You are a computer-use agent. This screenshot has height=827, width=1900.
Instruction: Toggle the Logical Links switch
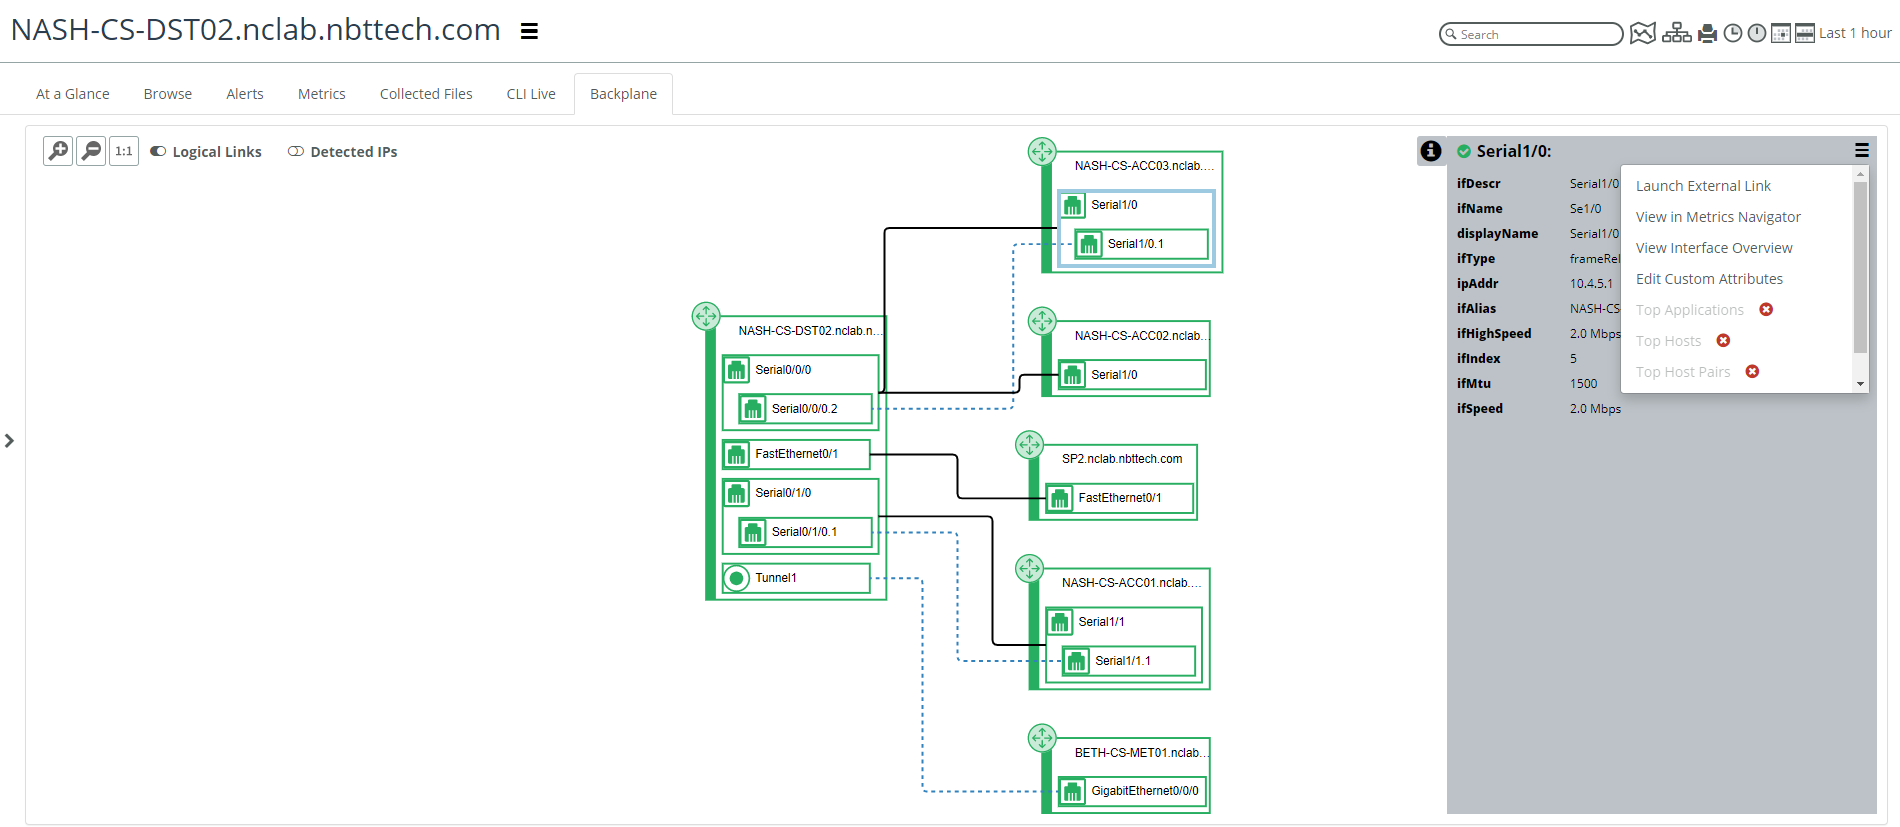(x=158, y=152)
